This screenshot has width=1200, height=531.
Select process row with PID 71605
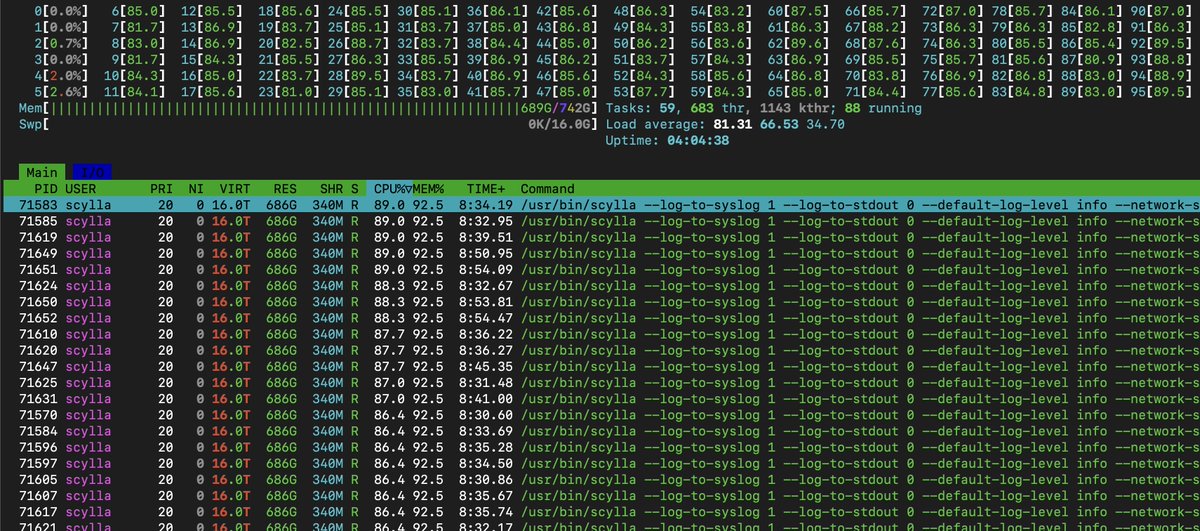(x=600, y=479)
